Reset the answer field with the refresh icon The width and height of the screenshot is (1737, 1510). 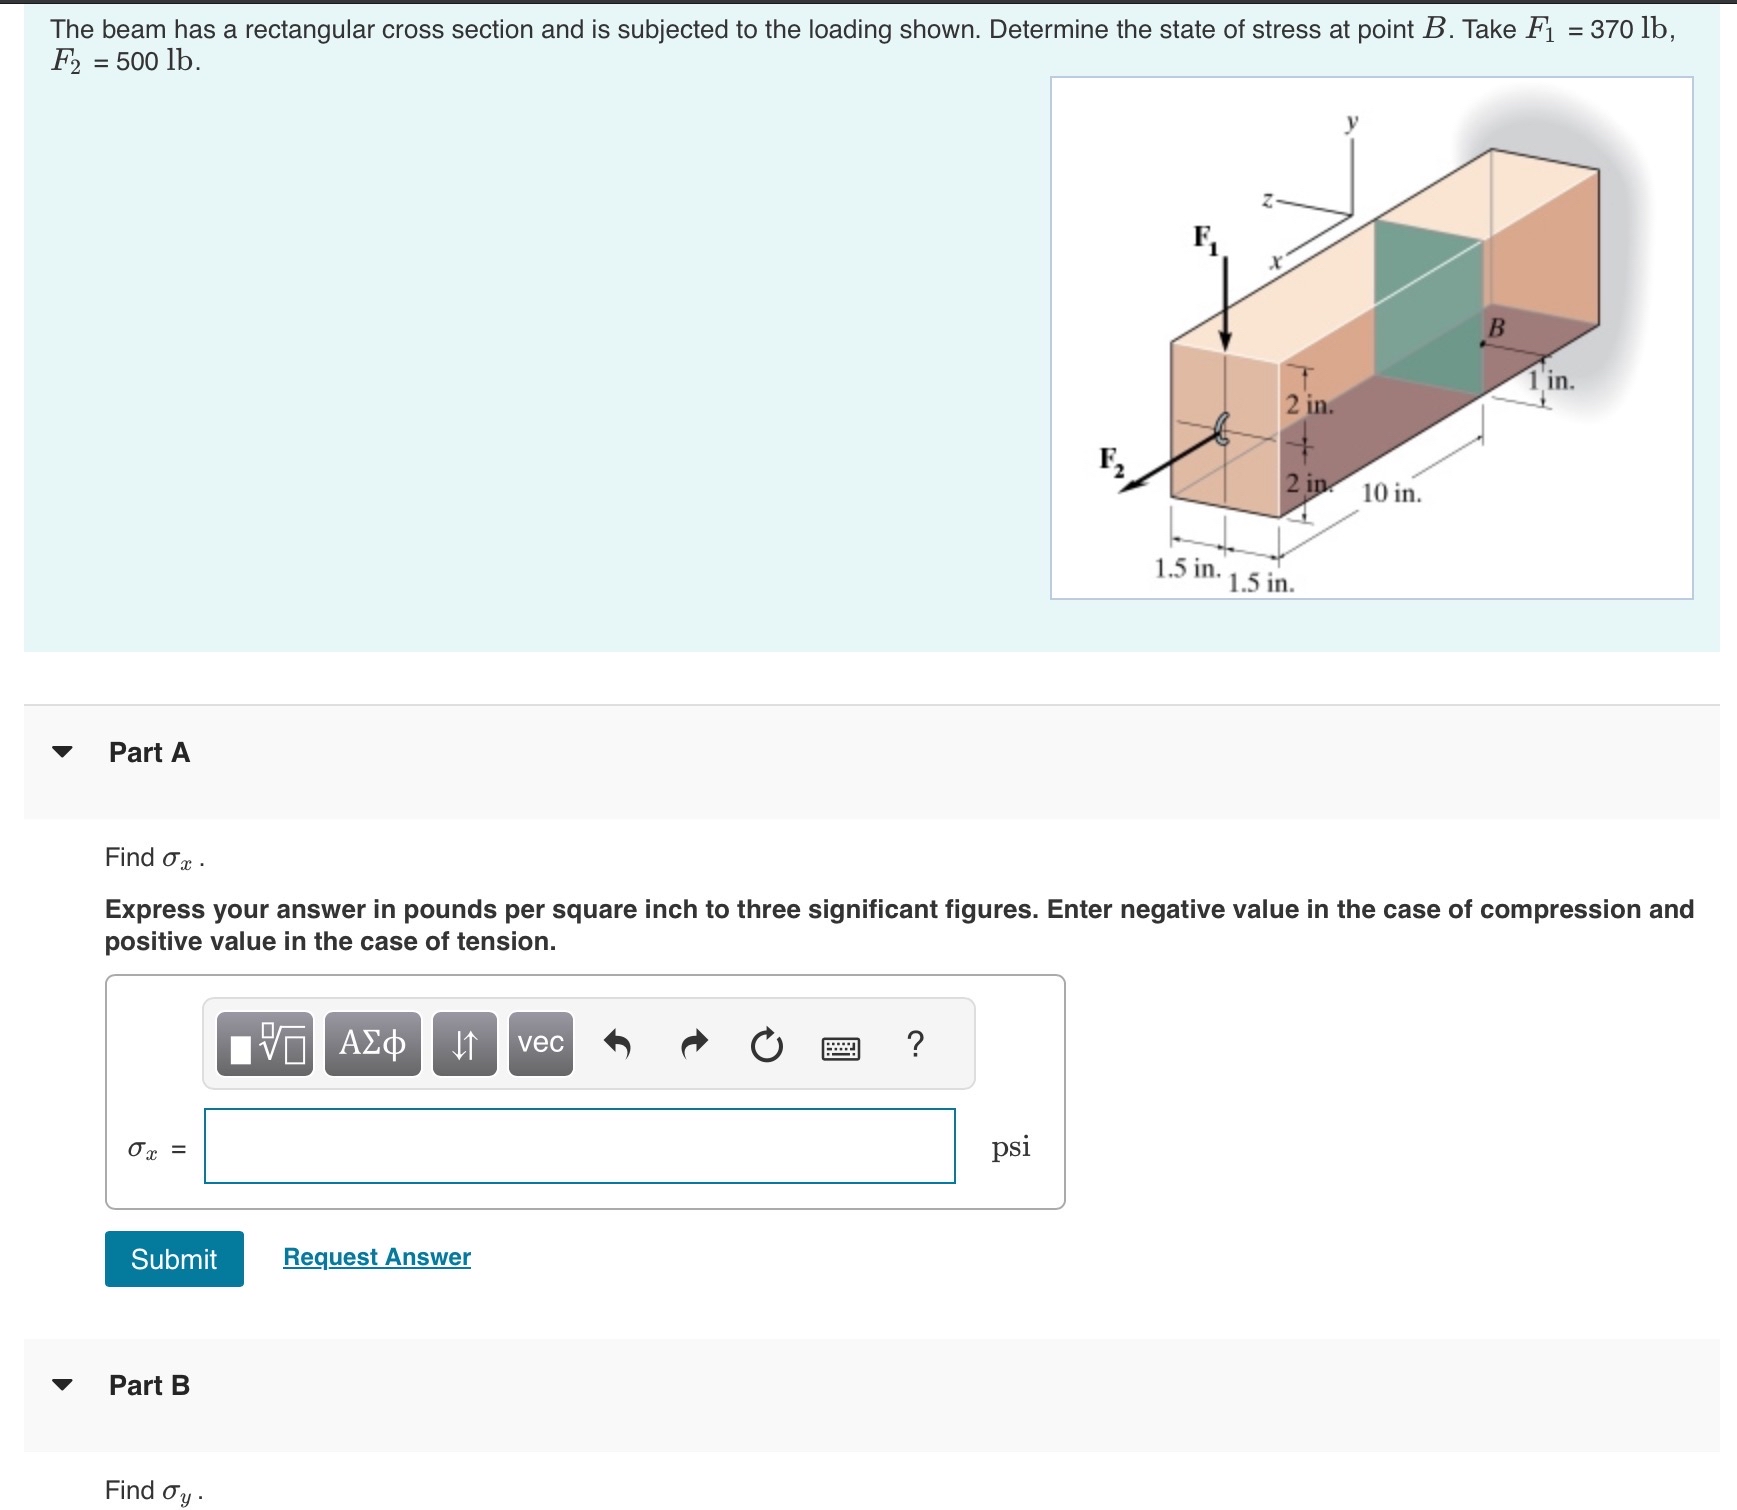(765, 1045)
